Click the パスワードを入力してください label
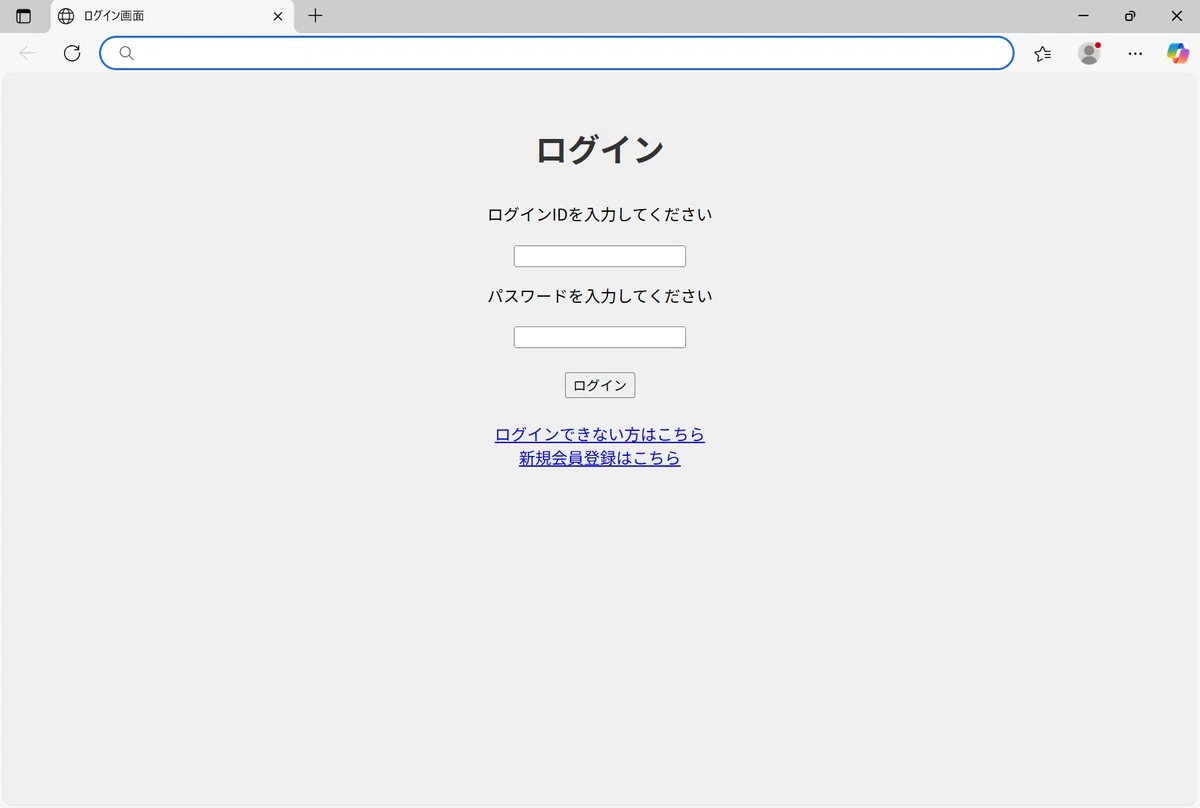This screenshot has height=808, width=1200. pyautogui.click(x=600, y=296)
